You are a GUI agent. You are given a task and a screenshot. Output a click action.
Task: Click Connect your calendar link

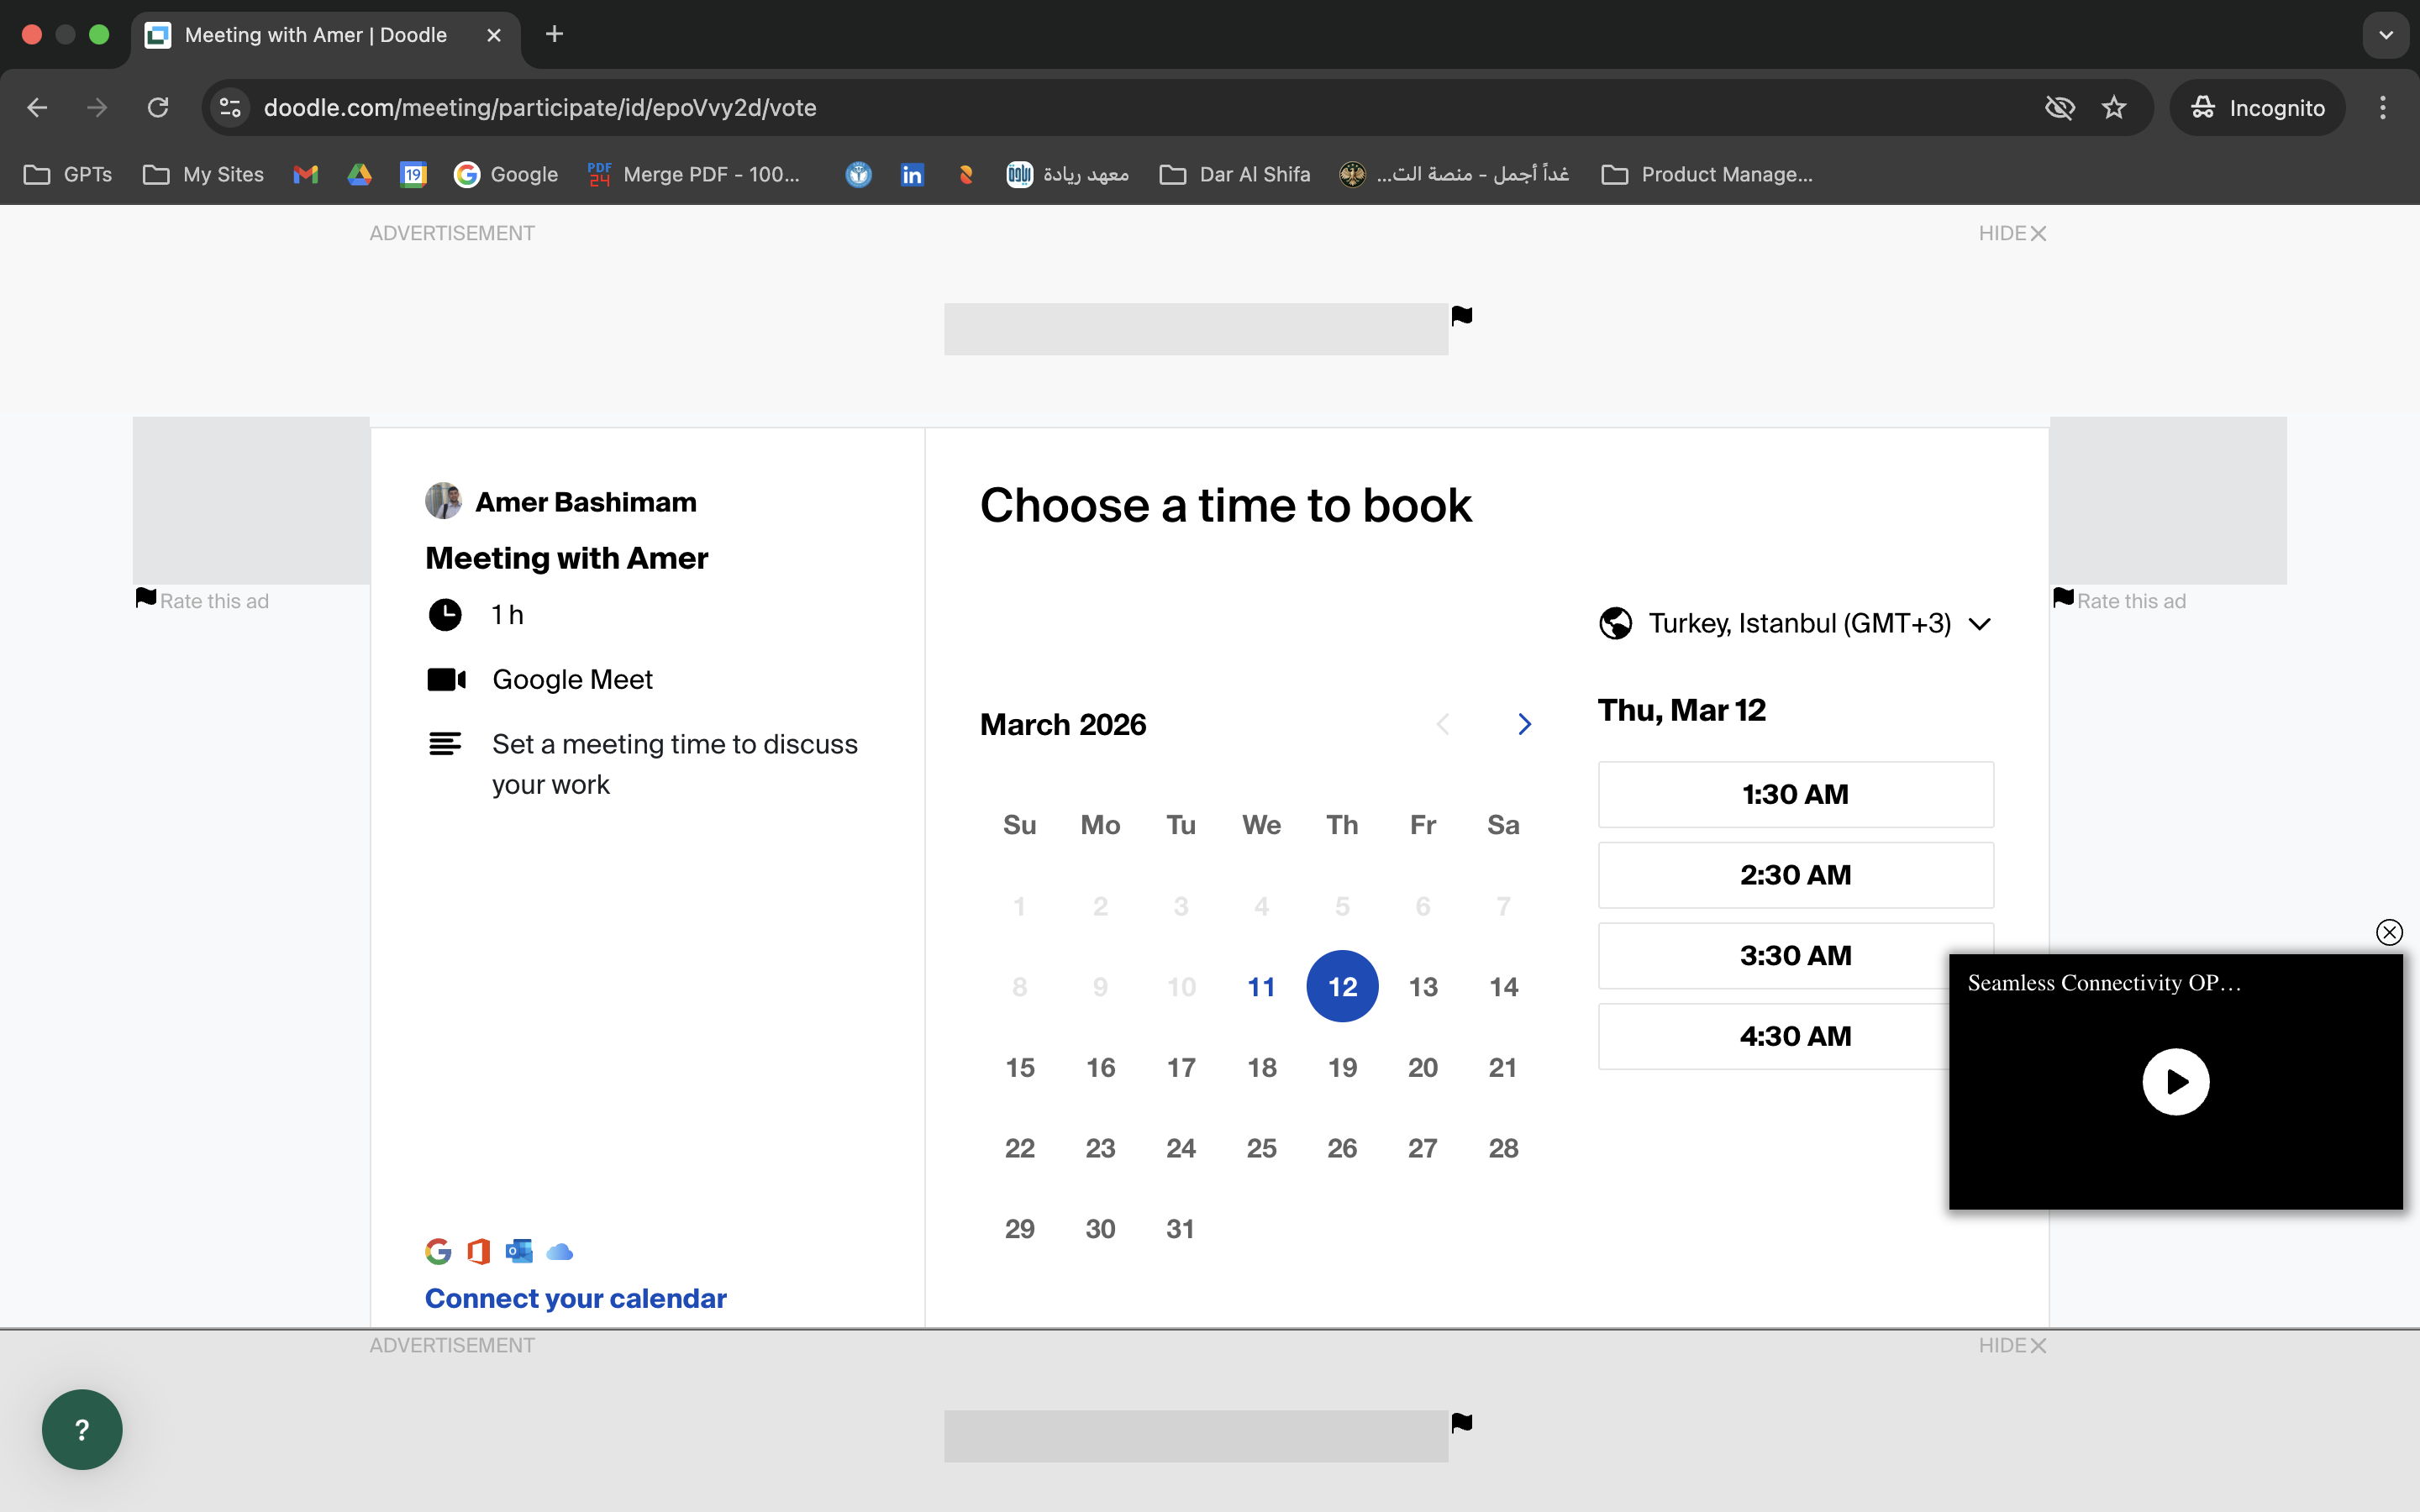[x=575, y=1298]
